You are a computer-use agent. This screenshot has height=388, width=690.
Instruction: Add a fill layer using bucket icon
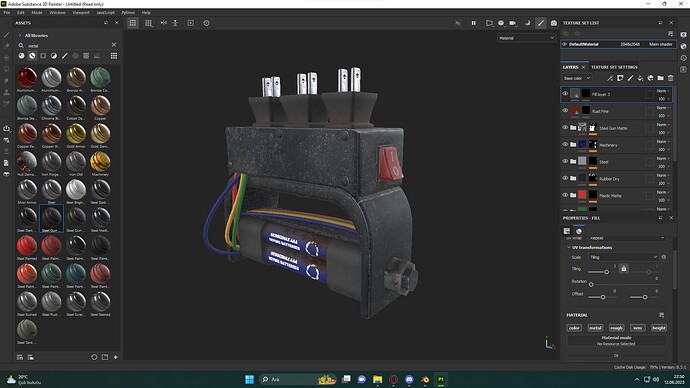point(640,78)
